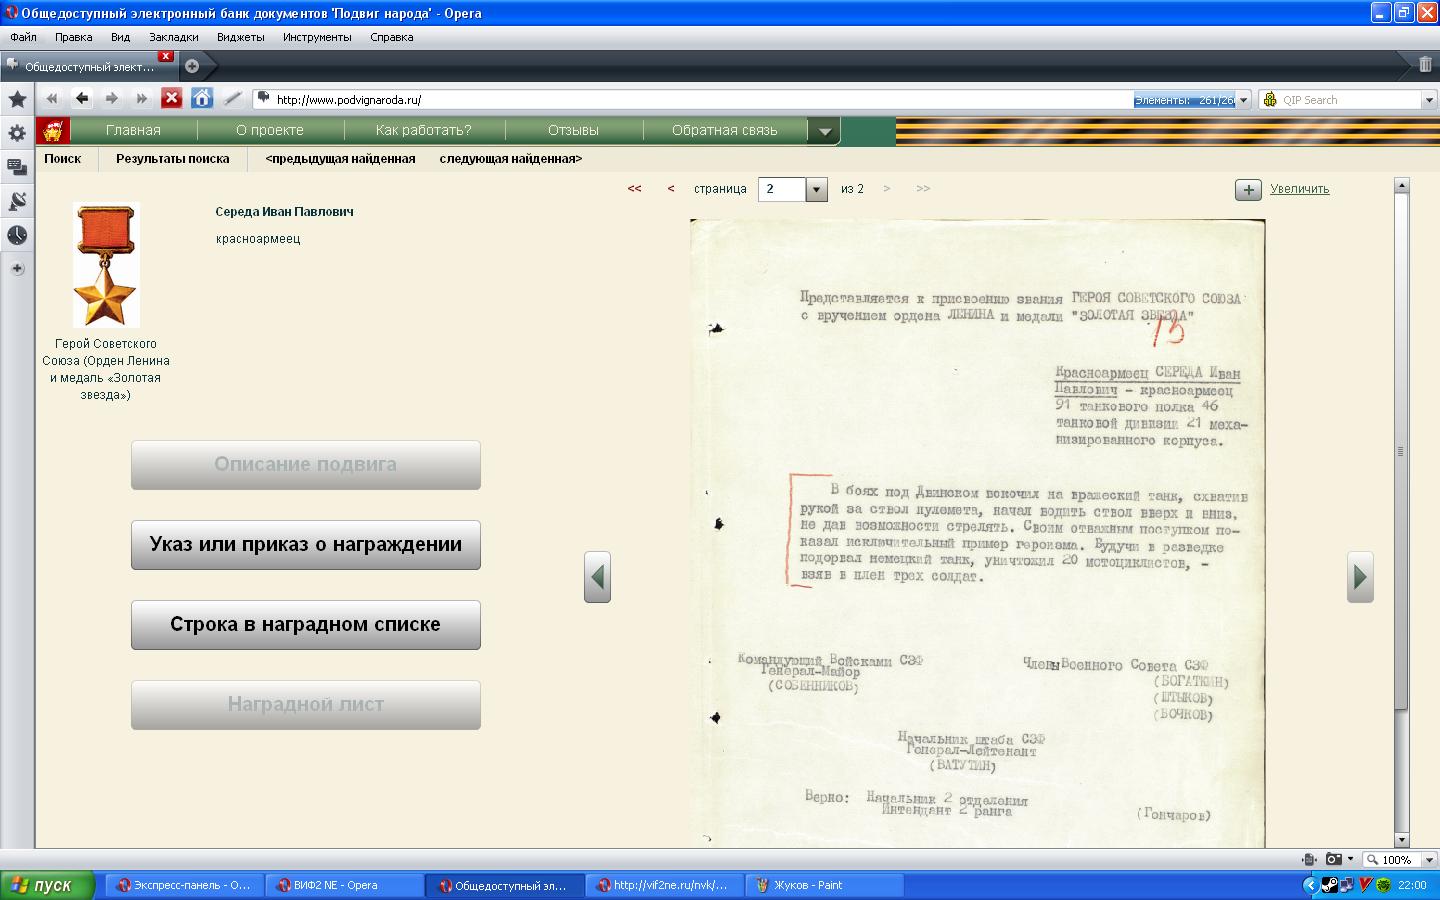This screenshot has width=1440, height=900.
Task: Open the Инструменты menu
Action: point(317,37)
